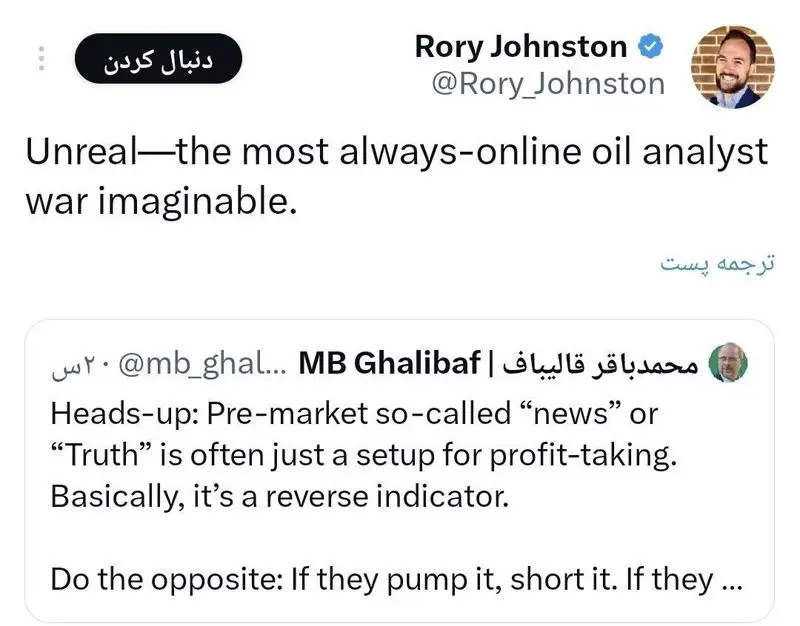The width and height of the screenshot is (800, 626).
Task: Click the blue verified badge beside Rory Johnston
Action: (x=649, y=45)
